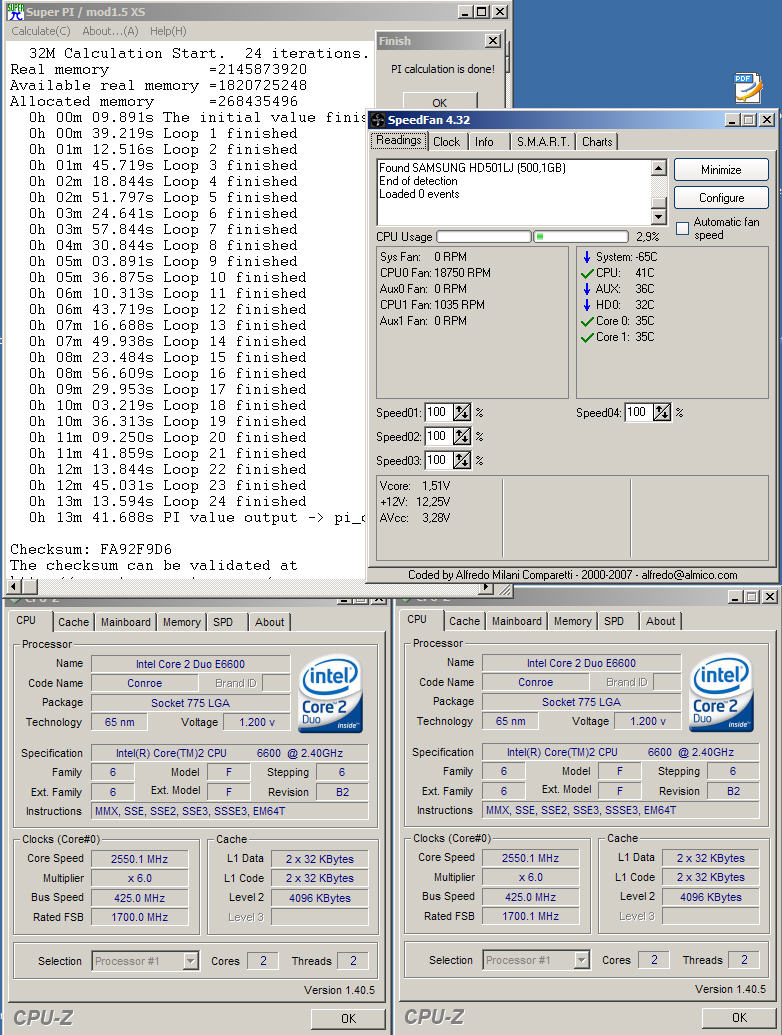The width and height of the screenshot is (782, 1035).
Task: Adjust Speed04 with its spinner arrows
Action: pyautogui.click(x=662, y=413)
